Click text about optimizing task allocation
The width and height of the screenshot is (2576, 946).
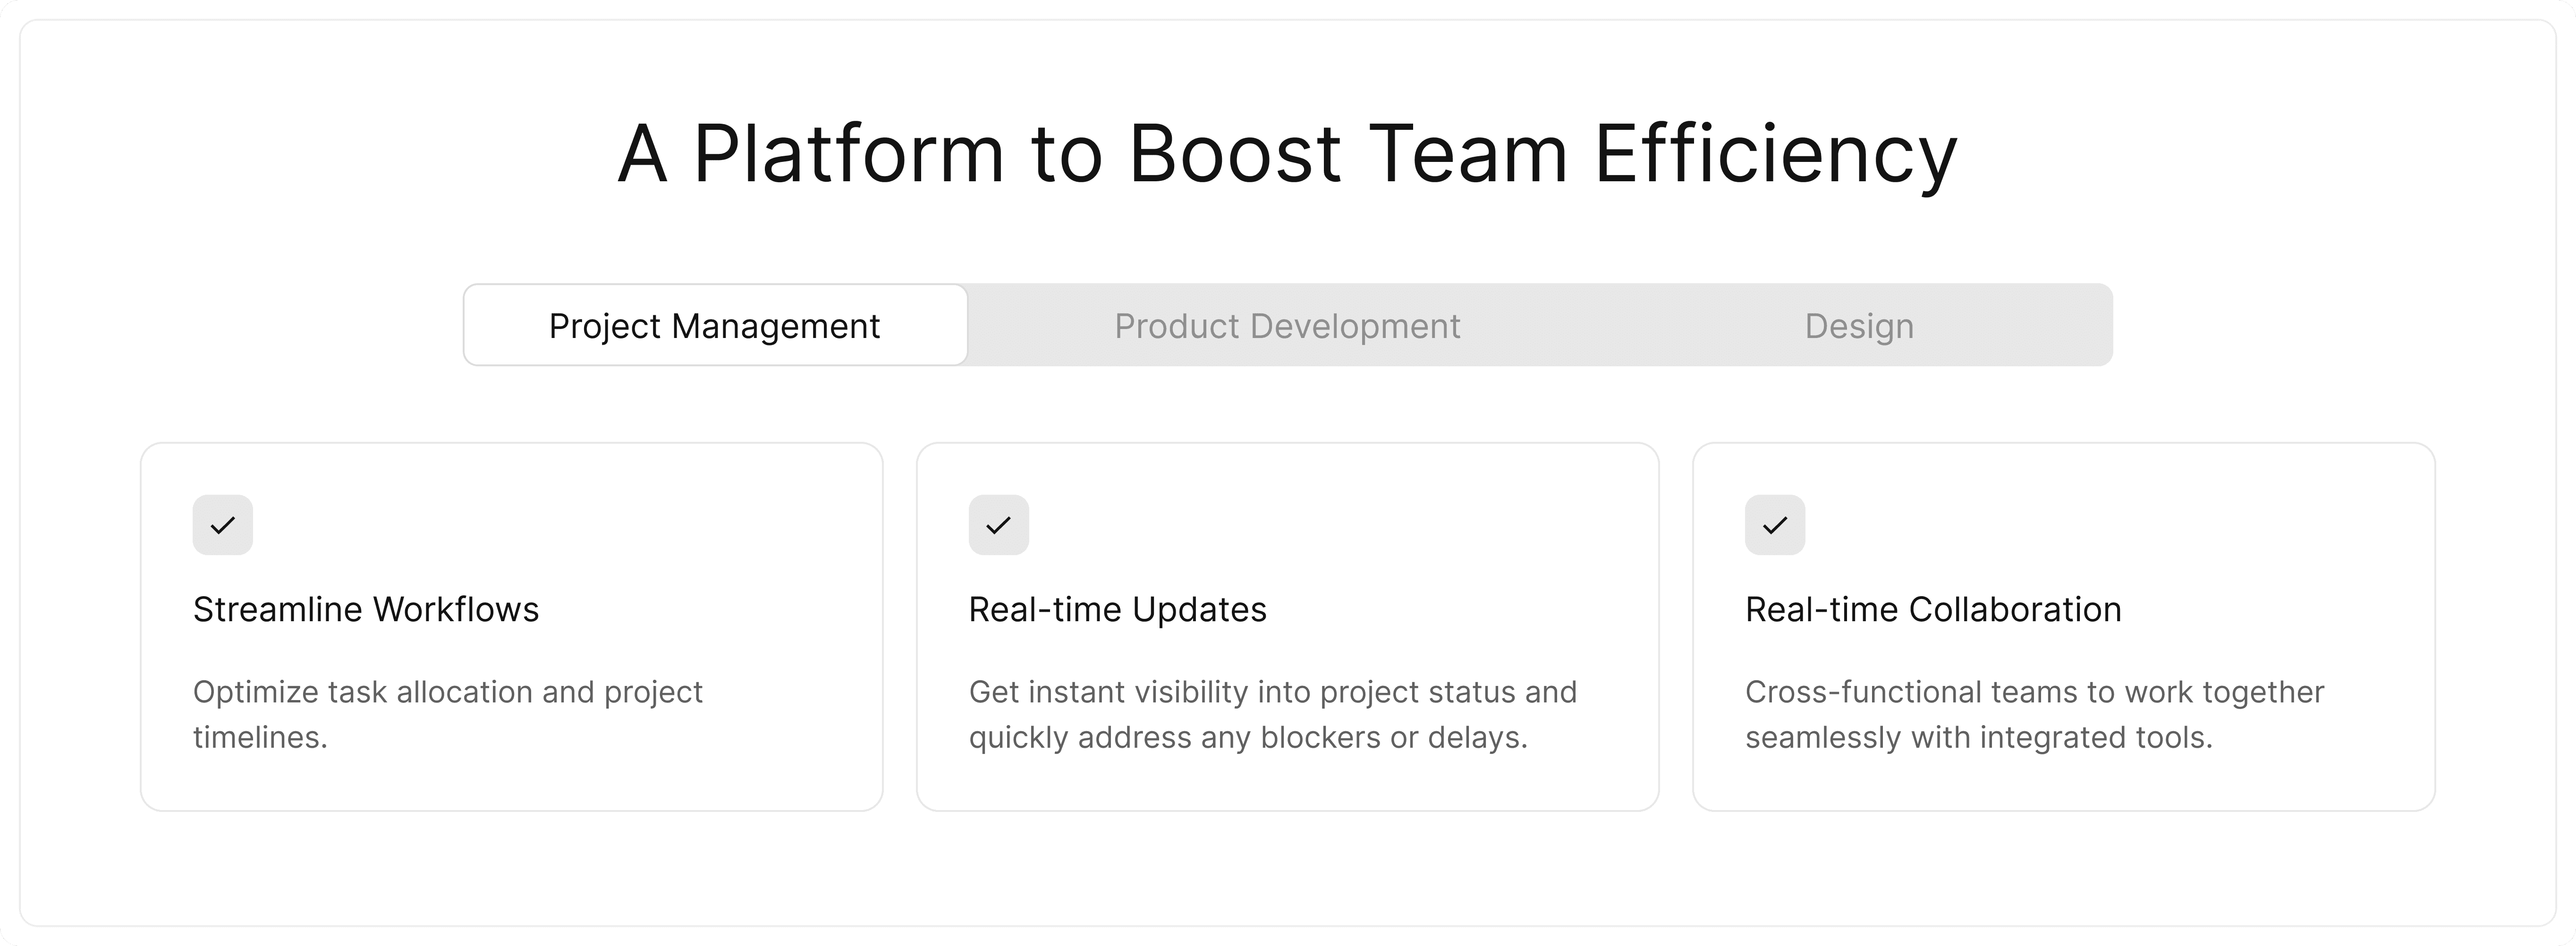447,692
